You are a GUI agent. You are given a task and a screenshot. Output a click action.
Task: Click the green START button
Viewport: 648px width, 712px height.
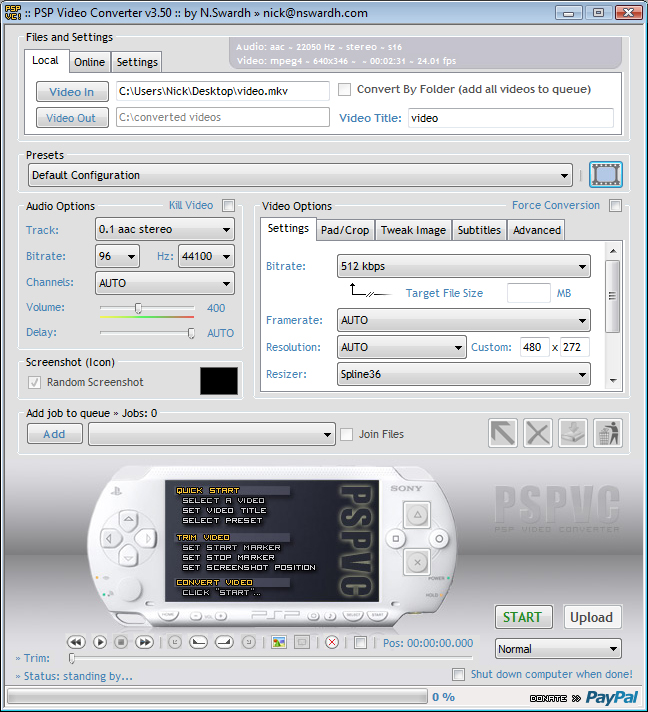tap(524, 617)
